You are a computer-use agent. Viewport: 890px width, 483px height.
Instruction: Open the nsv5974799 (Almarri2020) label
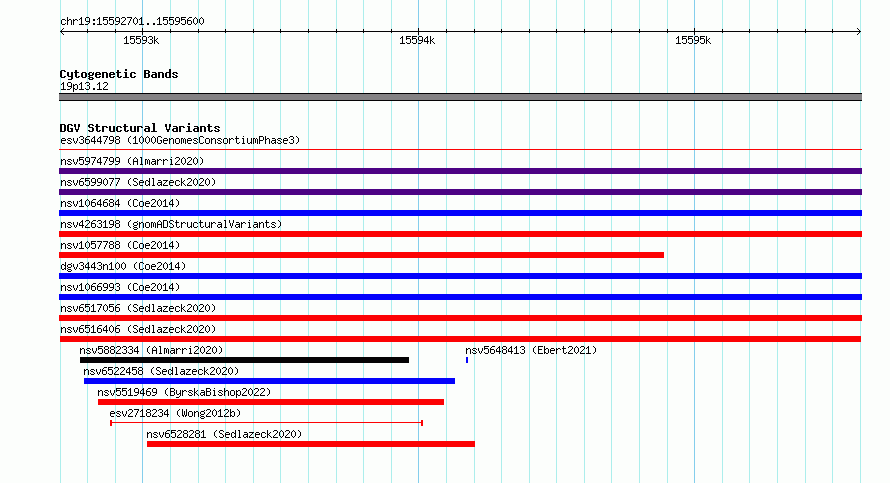pyautogui.click(x=132, y=161)
